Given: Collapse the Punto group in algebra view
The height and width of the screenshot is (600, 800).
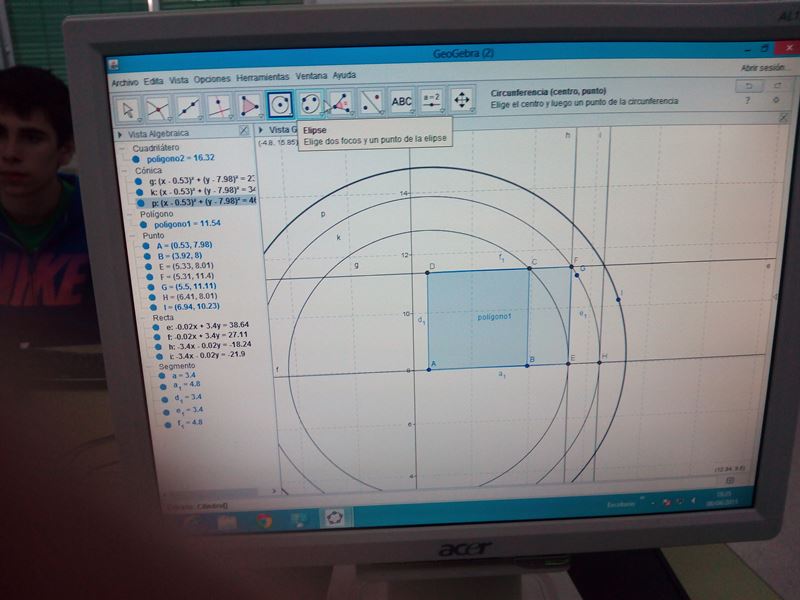Looking at the screenshot, I should click(x=129, y=235).
